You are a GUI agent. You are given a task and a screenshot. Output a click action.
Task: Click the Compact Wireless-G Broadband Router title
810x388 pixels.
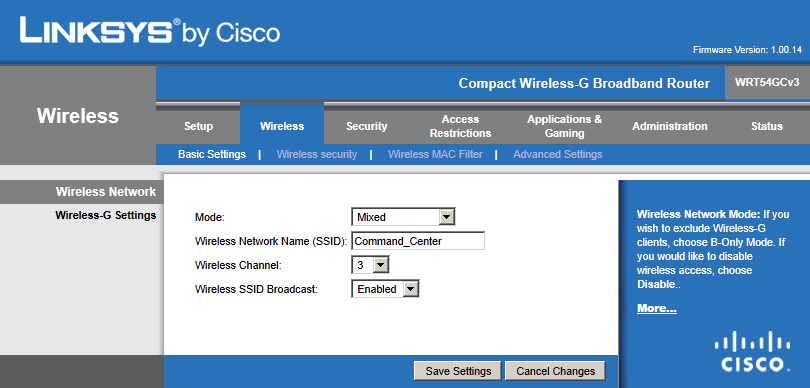584,83
